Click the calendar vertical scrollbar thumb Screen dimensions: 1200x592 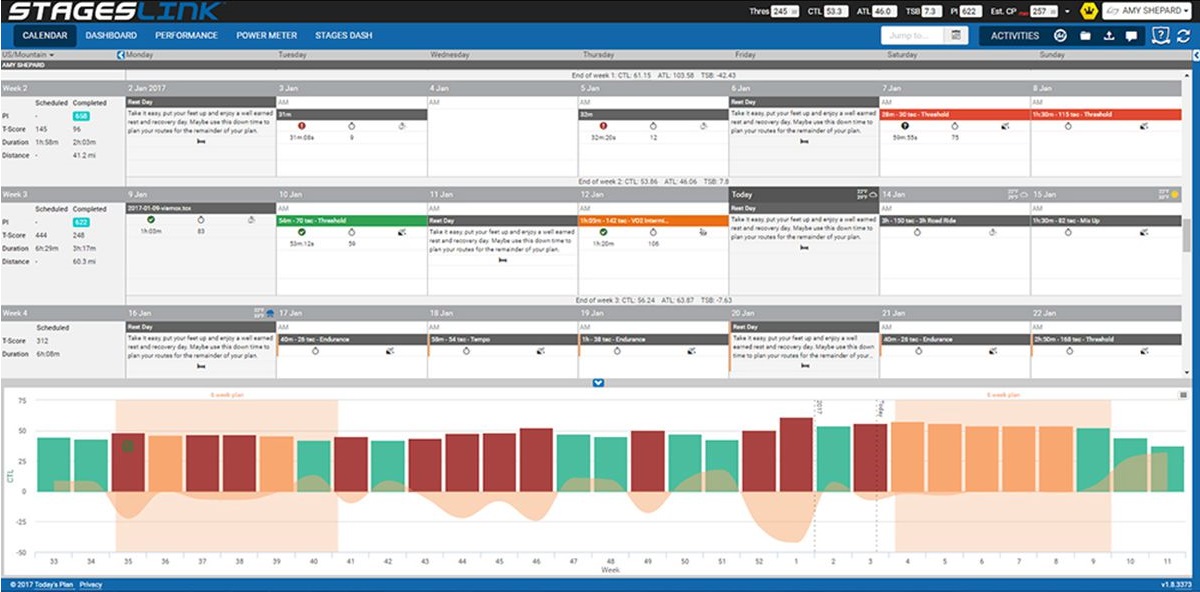(1186, 236)
